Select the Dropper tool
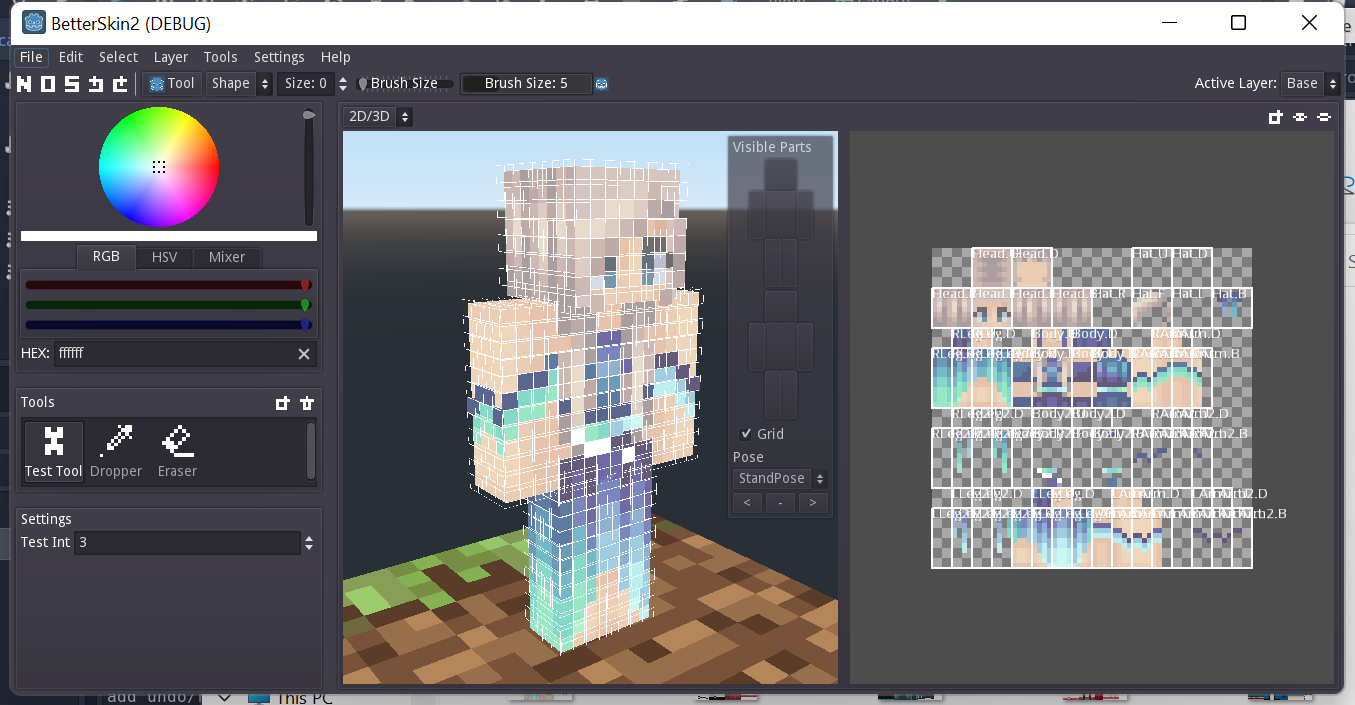1355x705 pixels. pos(116,452)
